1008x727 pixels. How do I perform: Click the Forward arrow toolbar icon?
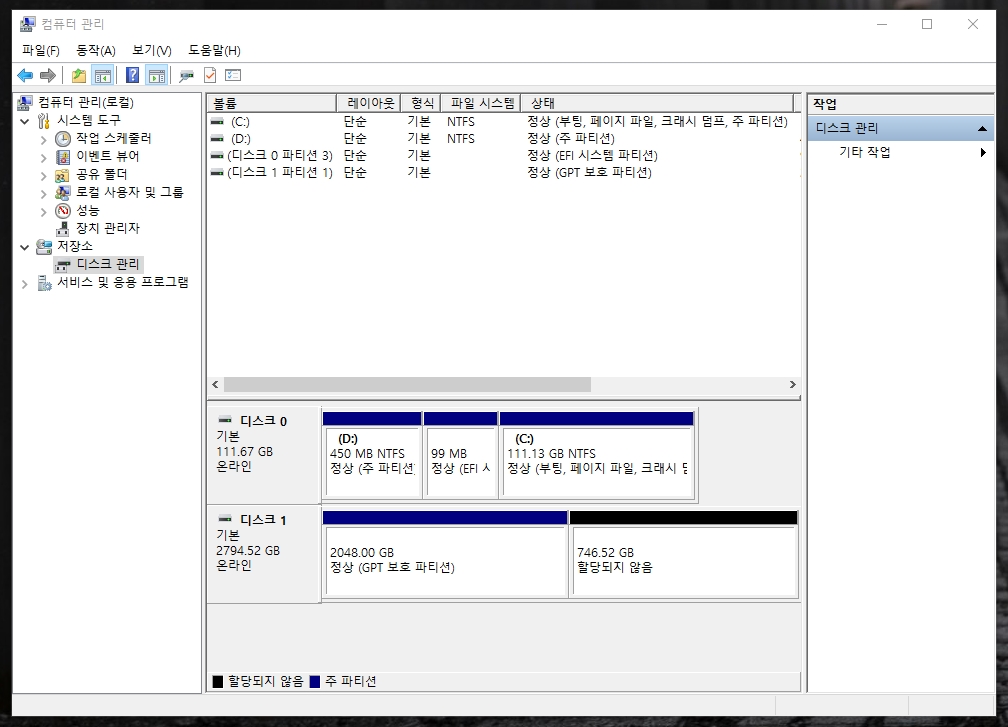(x=48, y=76)
